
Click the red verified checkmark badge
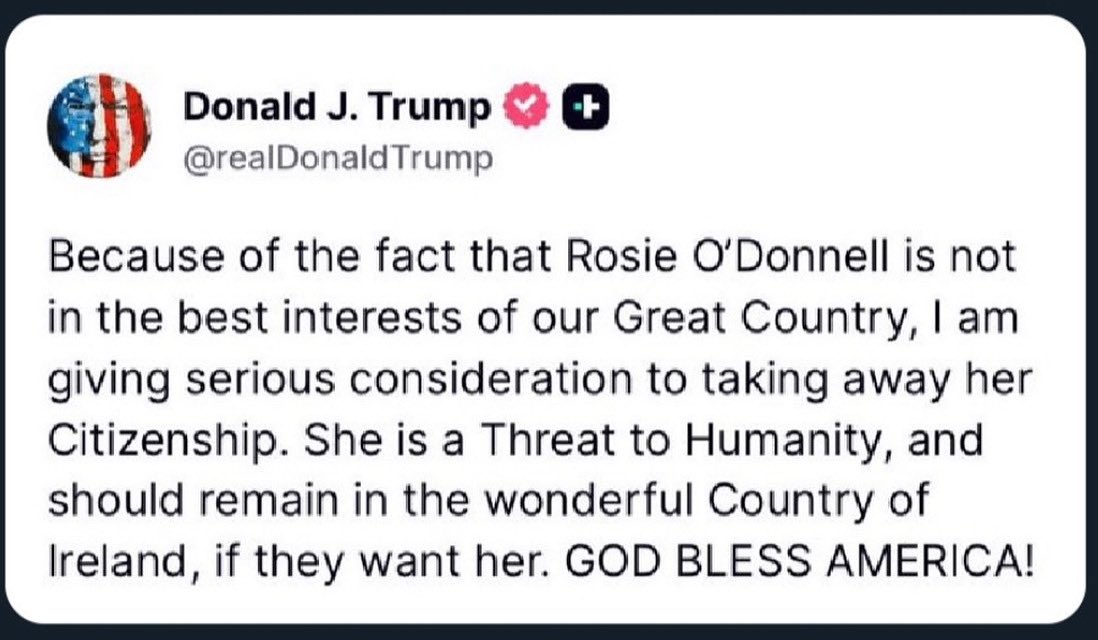pos(527,105)
